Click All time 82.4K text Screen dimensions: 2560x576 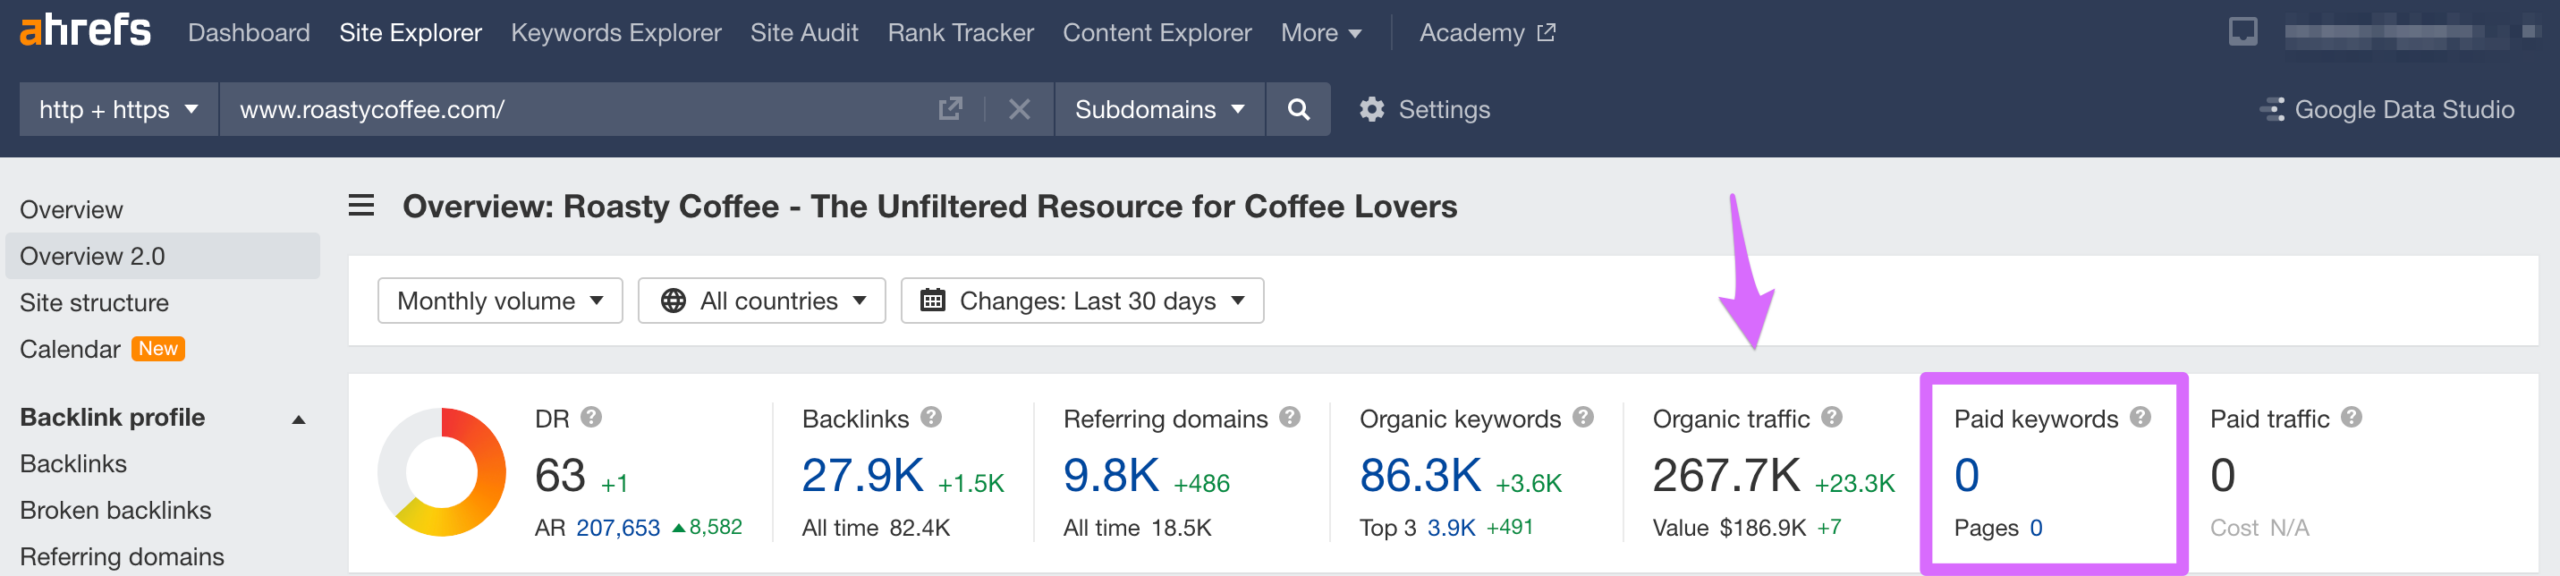point(875,527)
